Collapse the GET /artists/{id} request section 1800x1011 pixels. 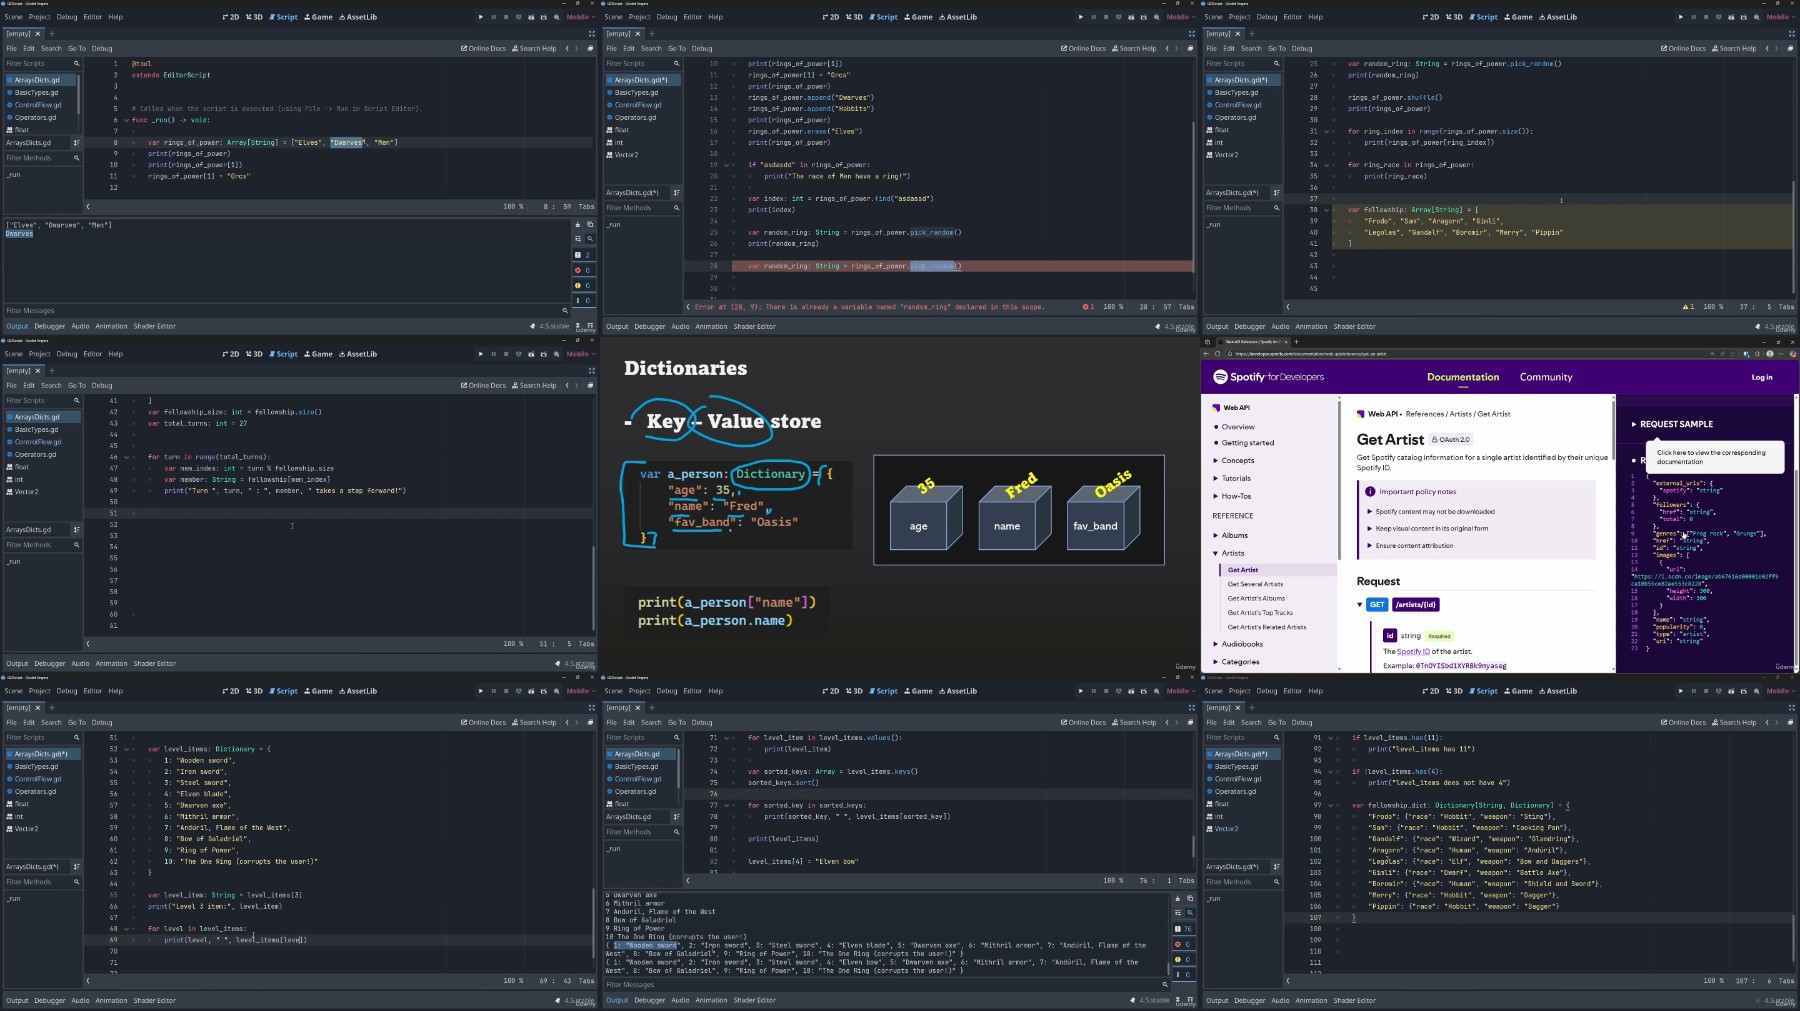pos(1360,604)
